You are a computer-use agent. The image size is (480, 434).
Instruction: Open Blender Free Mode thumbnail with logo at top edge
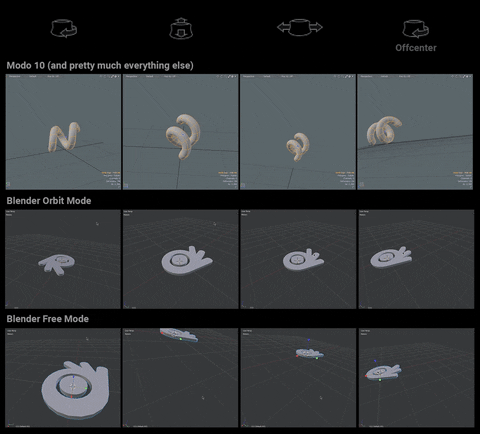click(x=181, y=378)
